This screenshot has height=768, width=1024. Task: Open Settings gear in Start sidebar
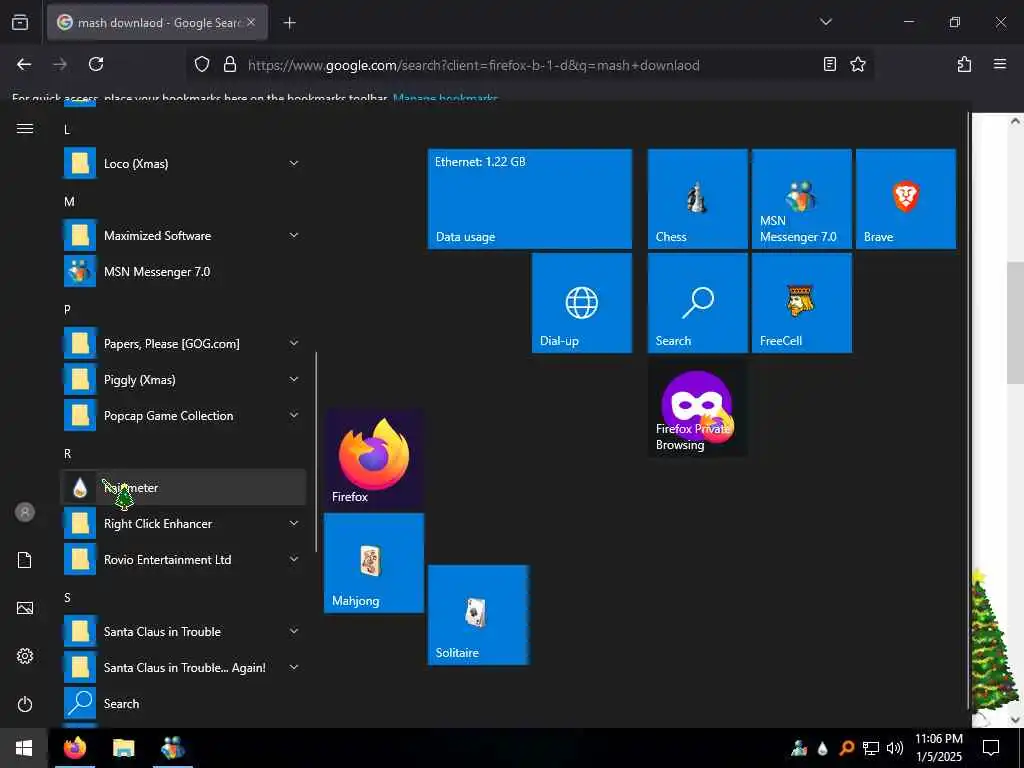tap(25, 656)
